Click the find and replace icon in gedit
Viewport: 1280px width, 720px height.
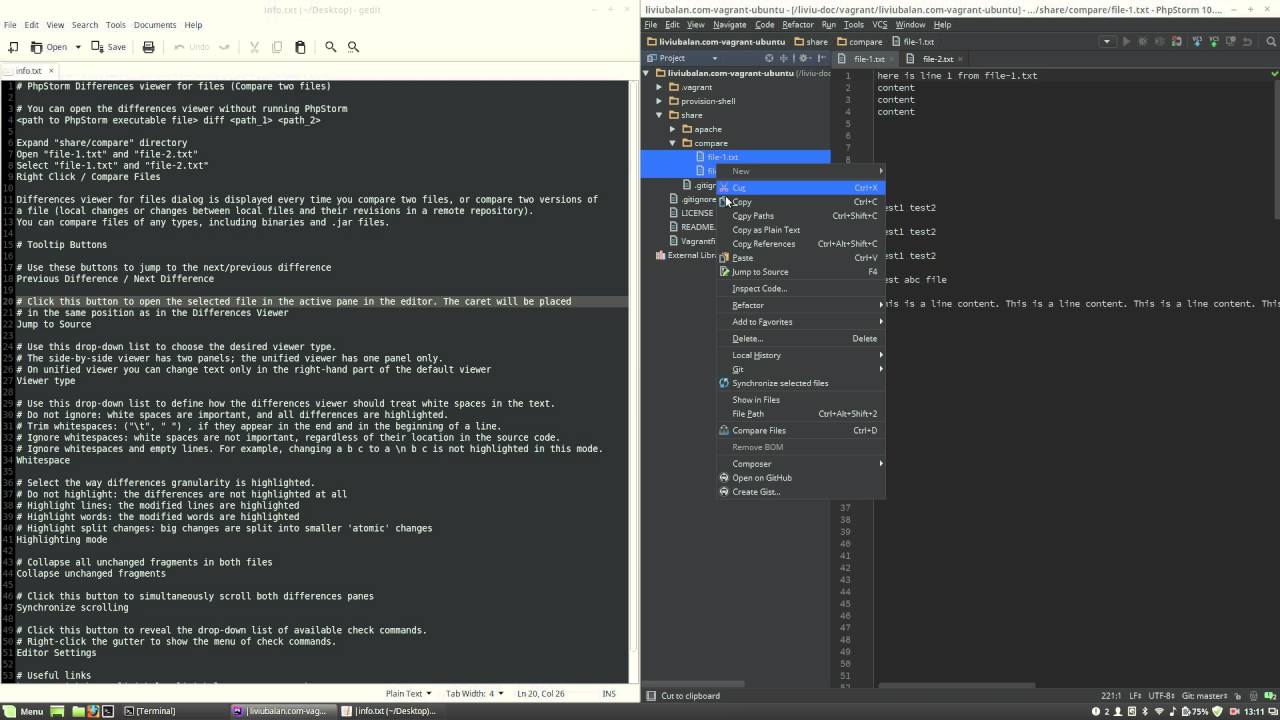(353, 47)
